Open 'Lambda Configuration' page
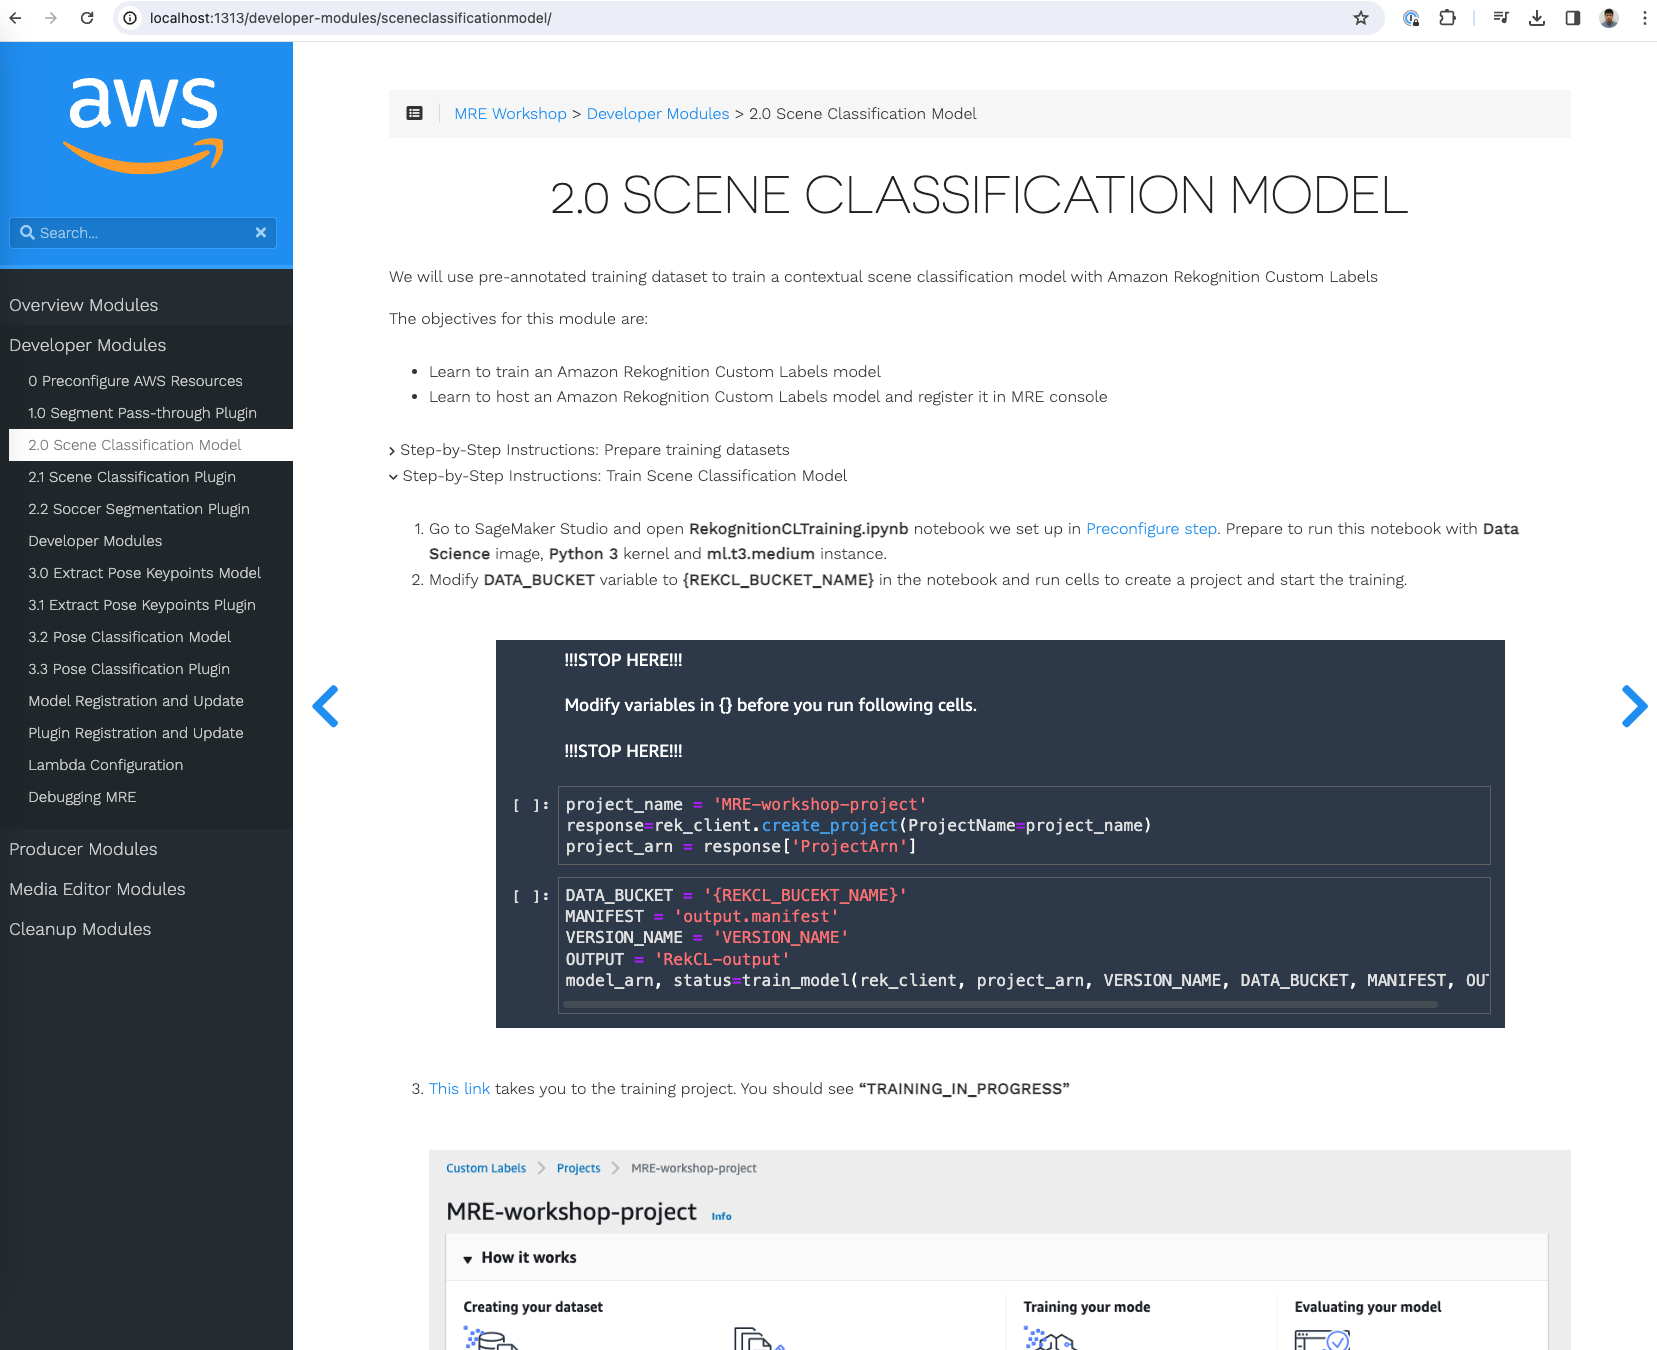Viewport: 1657px width, 1350px height. tap(106, 765)
